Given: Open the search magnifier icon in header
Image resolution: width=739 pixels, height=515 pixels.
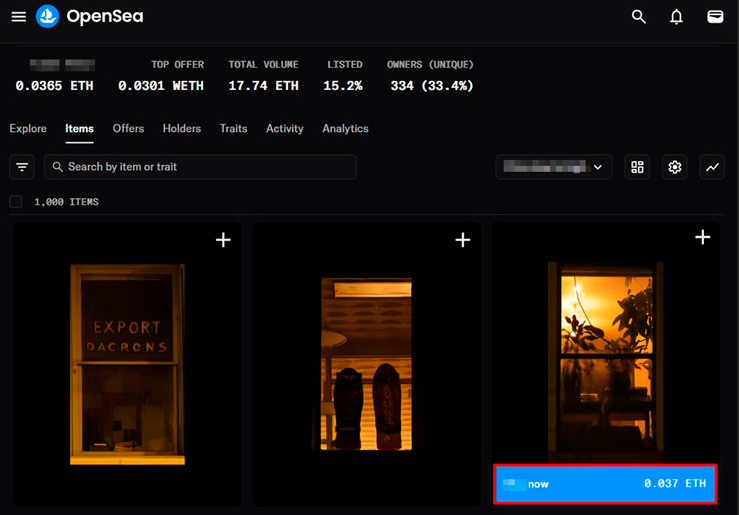Looking at the screenshot, I should tap(639, 16).
